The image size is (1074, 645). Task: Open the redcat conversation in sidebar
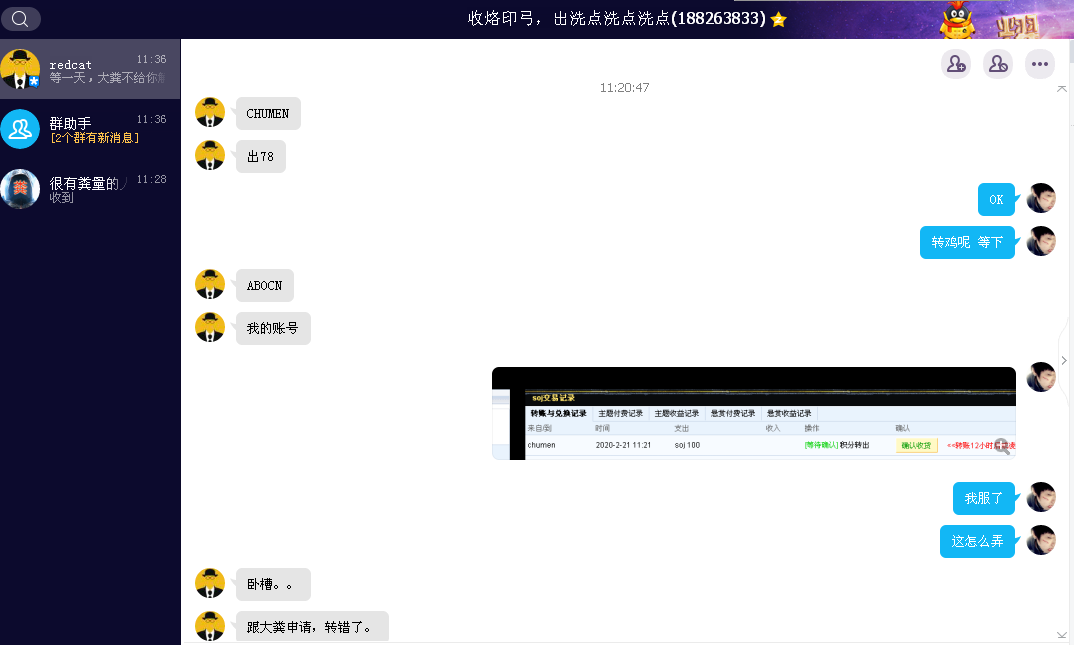point(90,70)
